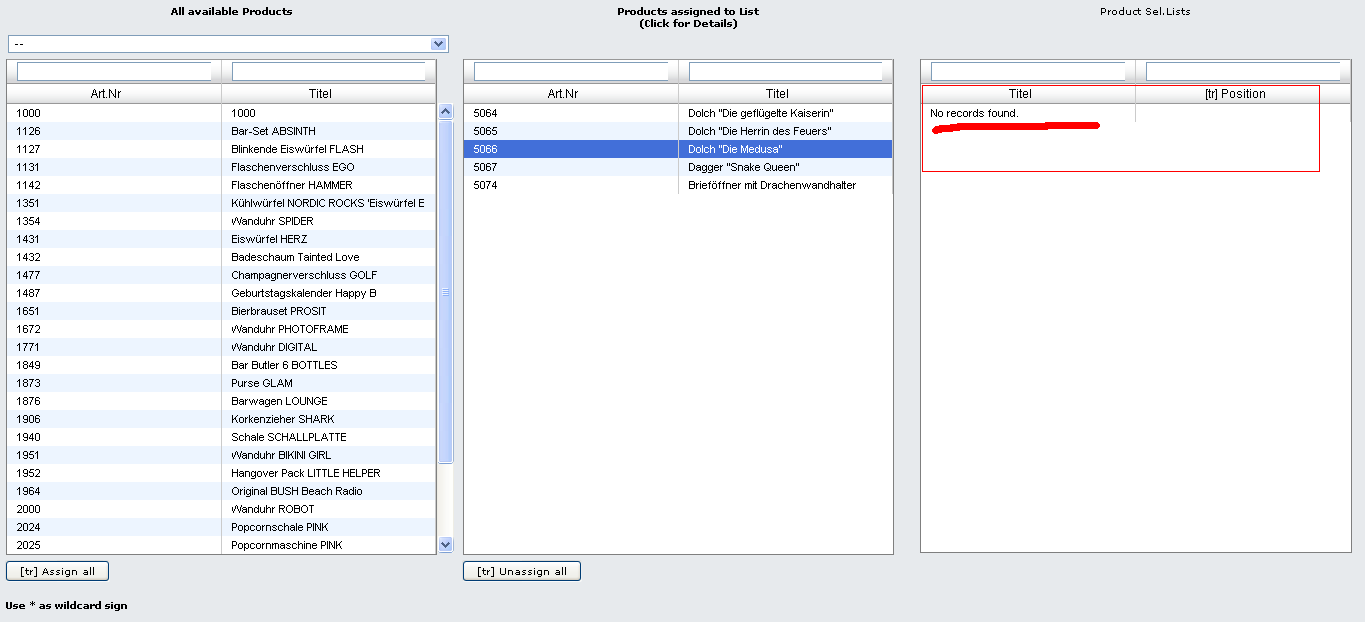The width and height of the screenshot is (1365, 622).
Task: Select assigned product 'Dagger "Snake Queen"'
Action: pos(743,167)
